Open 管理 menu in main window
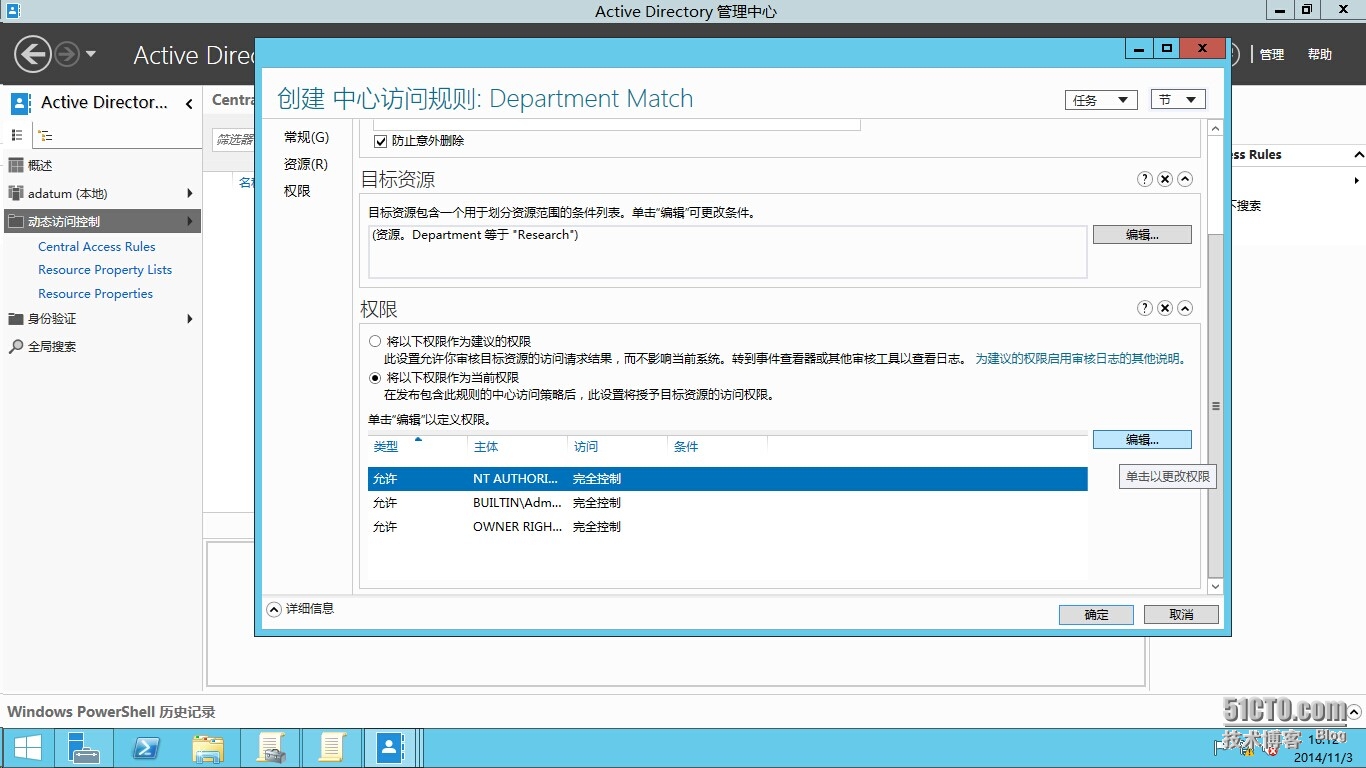This screenshot has height=768, width=1366. pyautogui.click(x=1272, y=55)
